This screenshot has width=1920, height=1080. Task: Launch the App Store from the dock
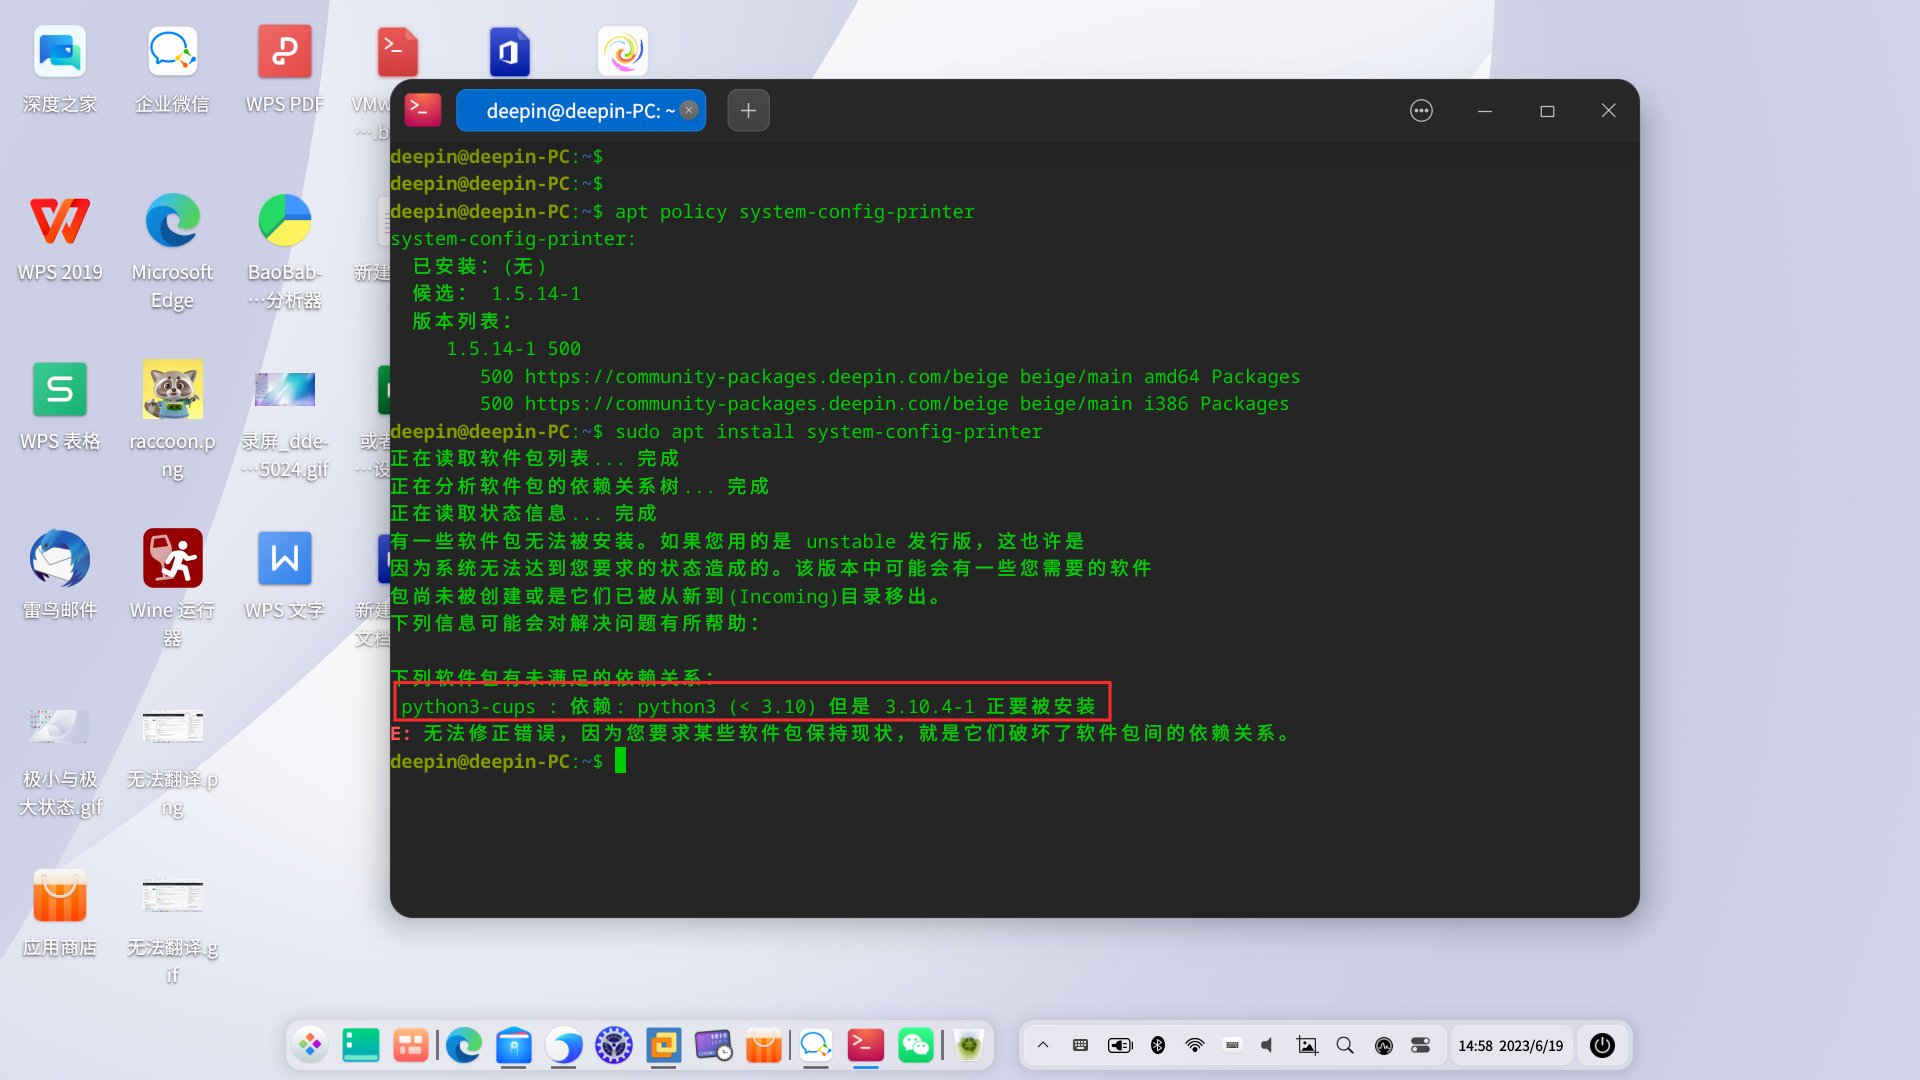point(764,1045)
